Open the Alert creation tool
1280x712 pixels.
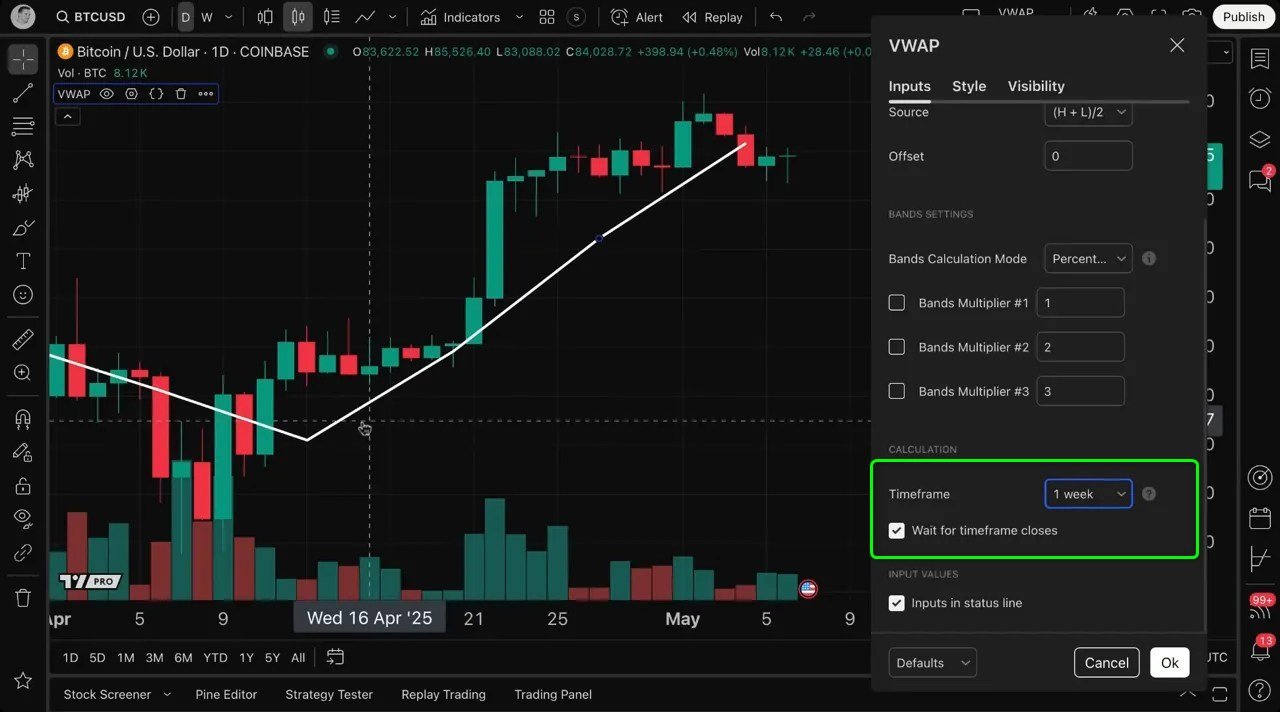[x=637, y=17]
